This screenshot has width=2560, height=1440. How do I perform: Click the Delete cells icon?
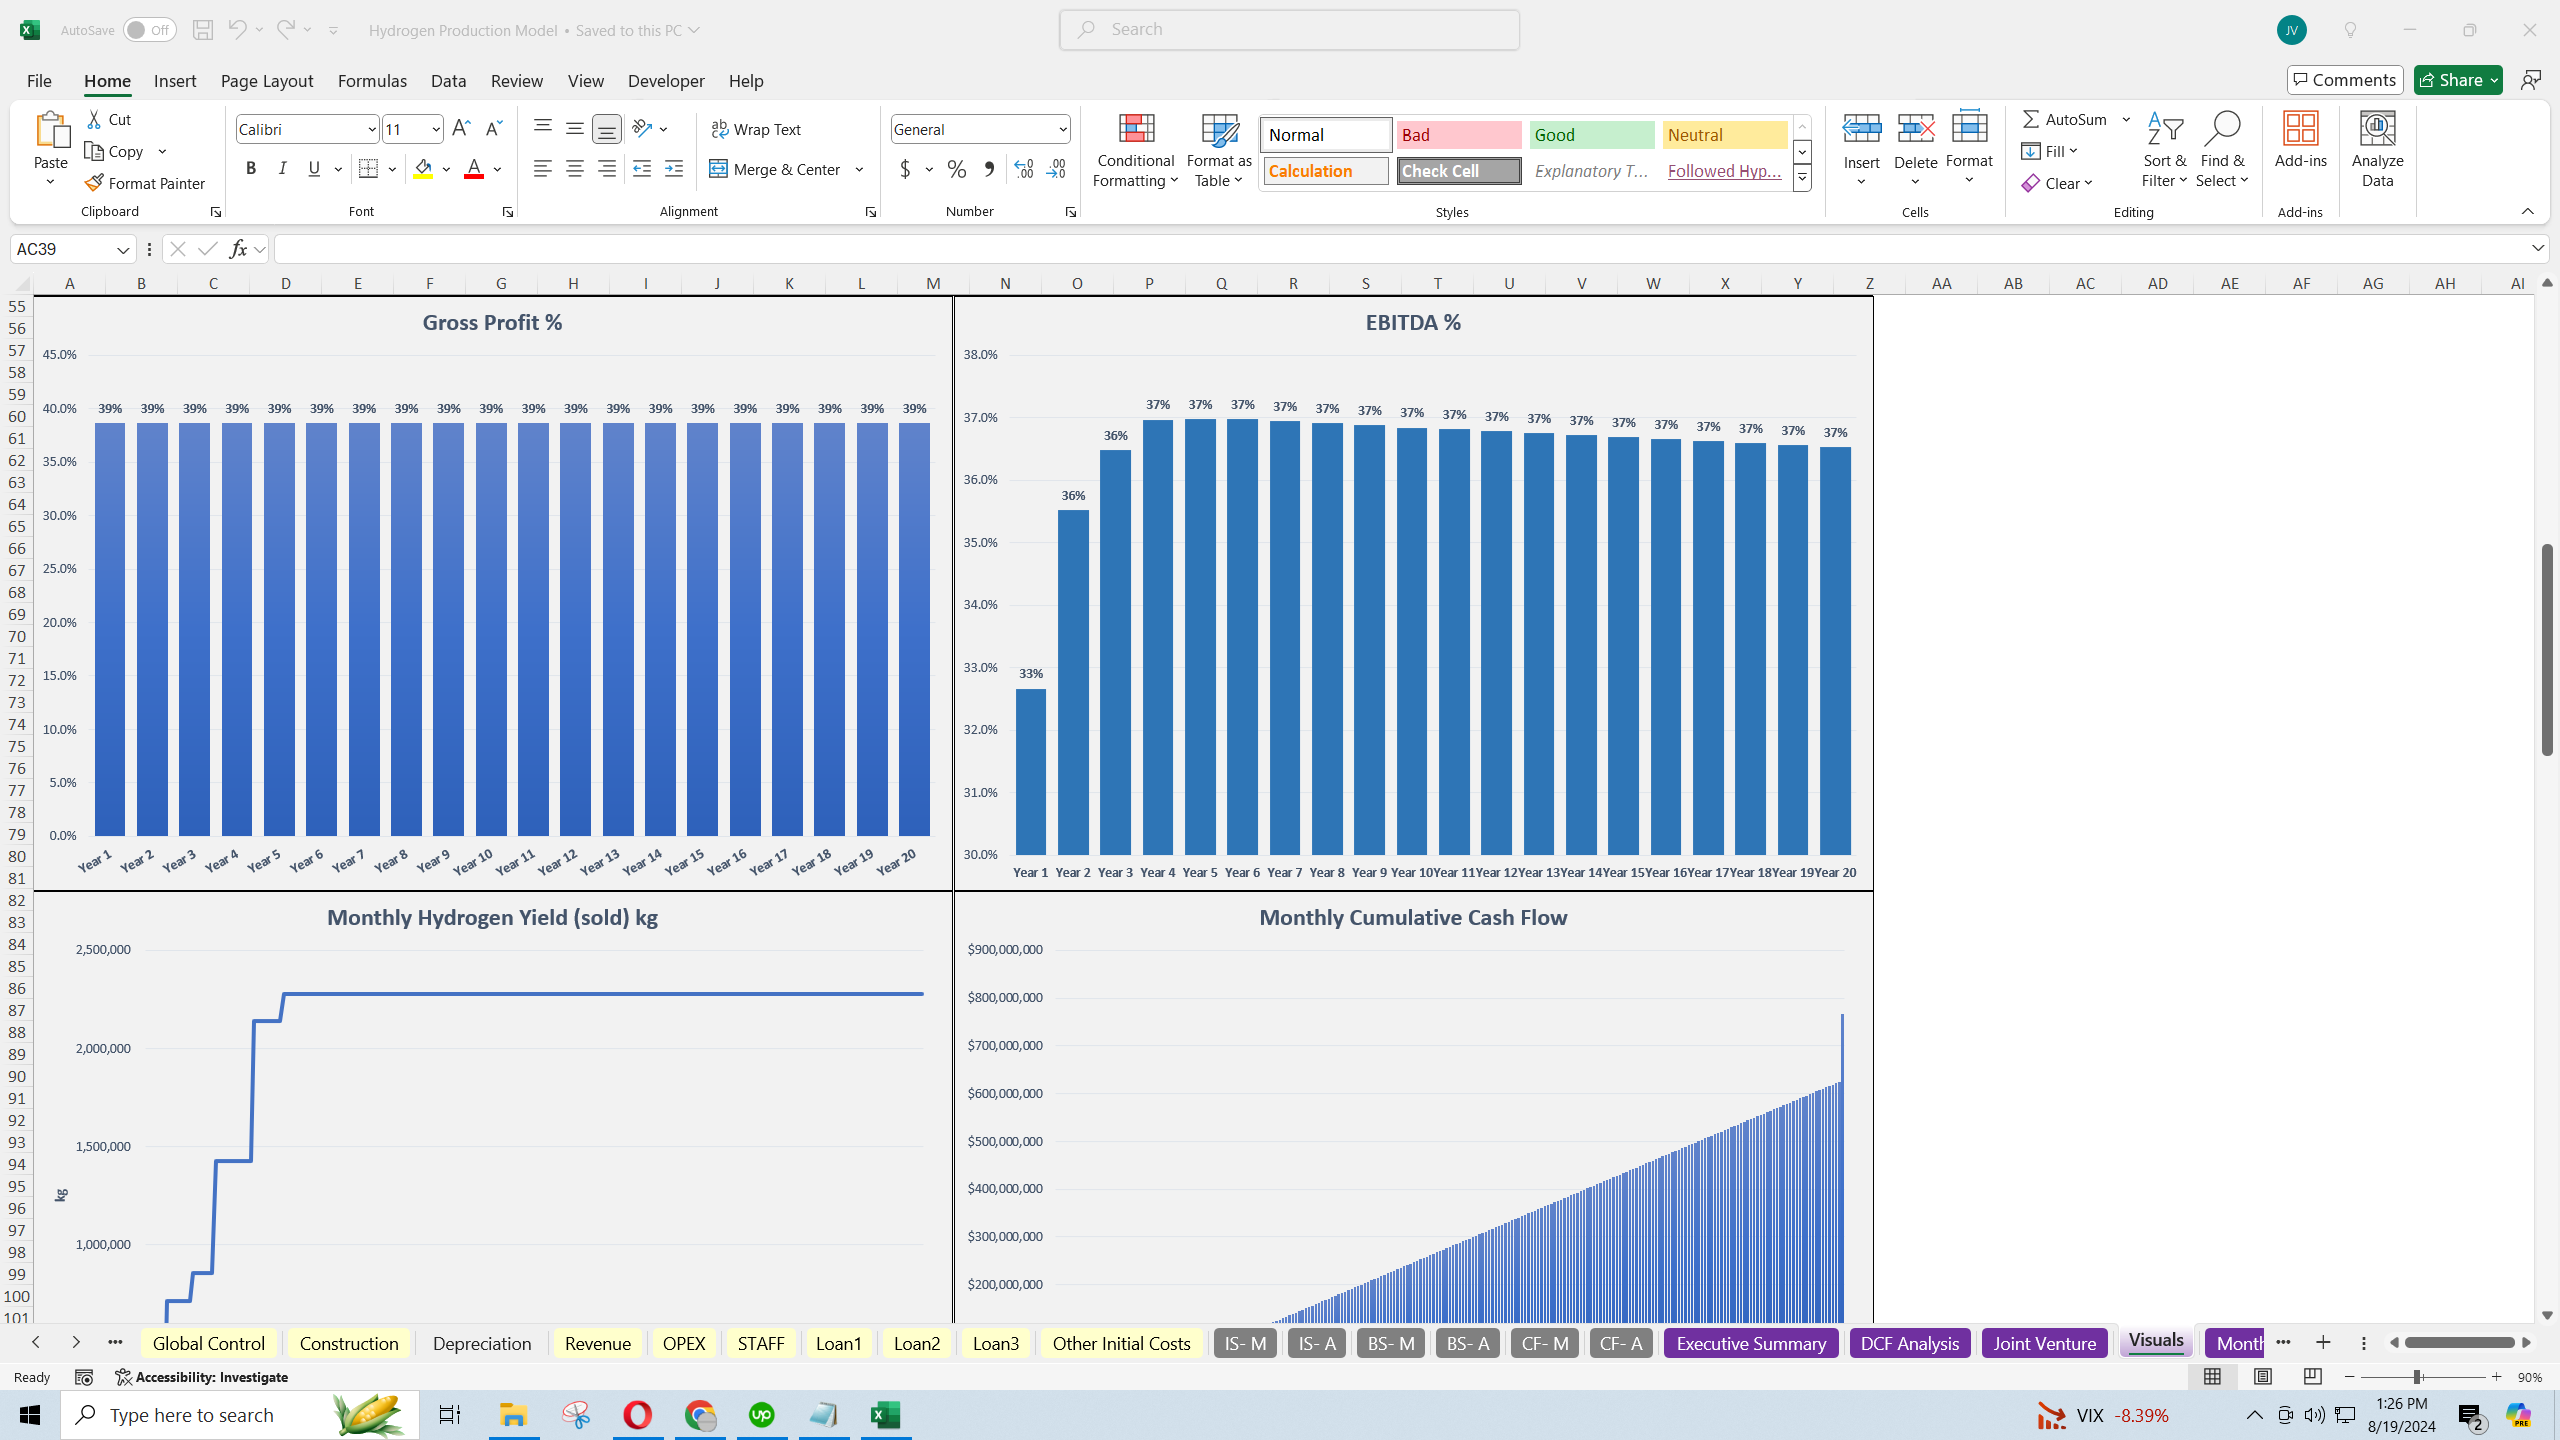[x=1915, y=128]
